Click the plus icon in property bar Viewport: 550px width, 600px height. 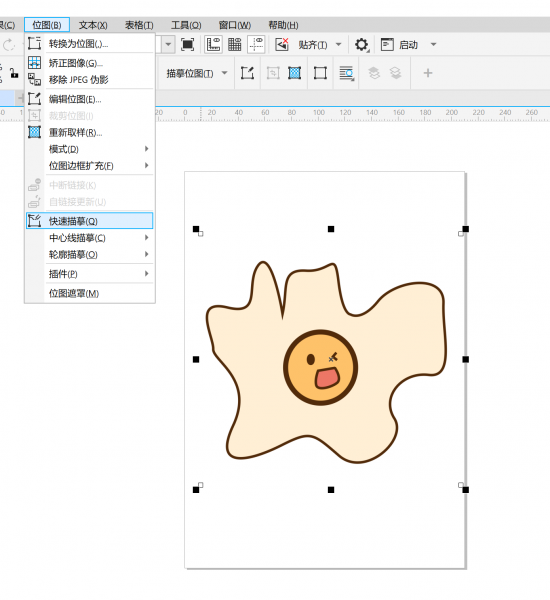[x=428, y=73]
